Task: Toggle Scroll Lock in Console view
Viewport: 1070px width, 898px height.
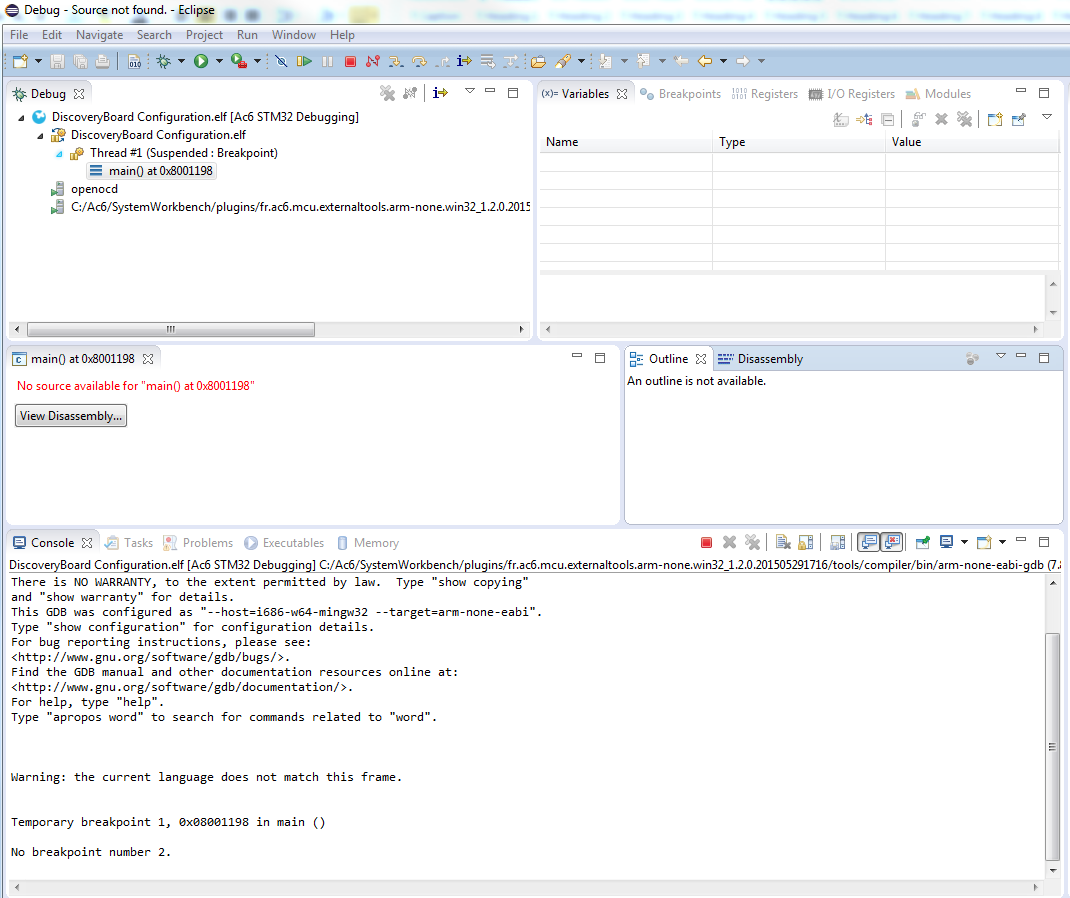Action: pos(806,542)
